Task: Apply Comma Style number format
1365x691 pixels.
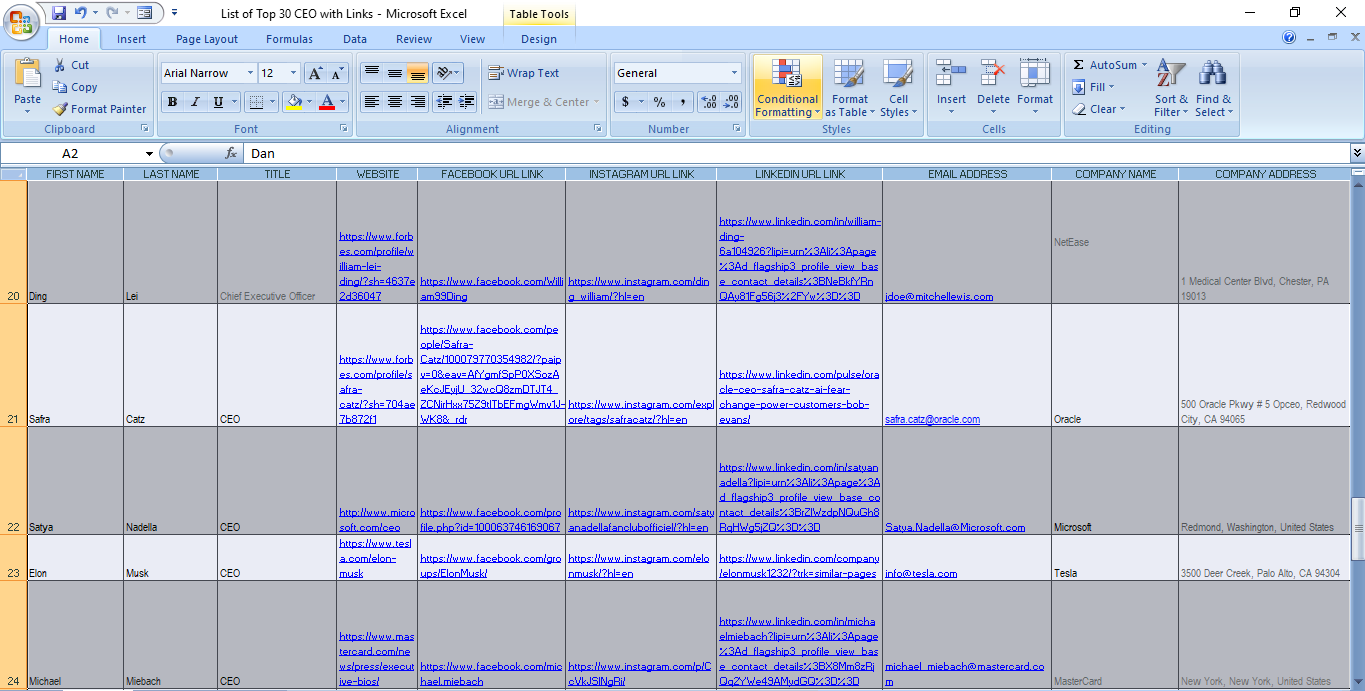Action: point(682,102)
